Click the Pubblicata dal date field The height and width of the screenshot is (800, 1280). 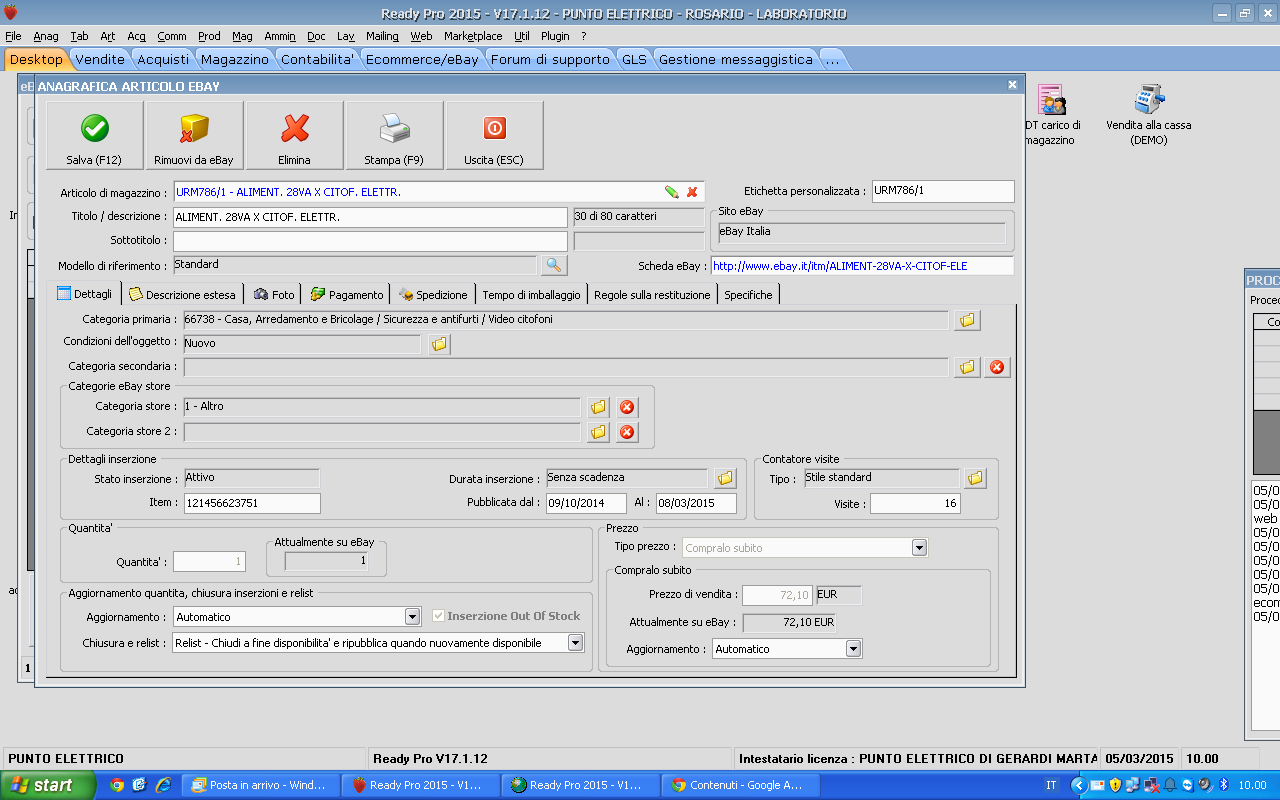point(586,503)
